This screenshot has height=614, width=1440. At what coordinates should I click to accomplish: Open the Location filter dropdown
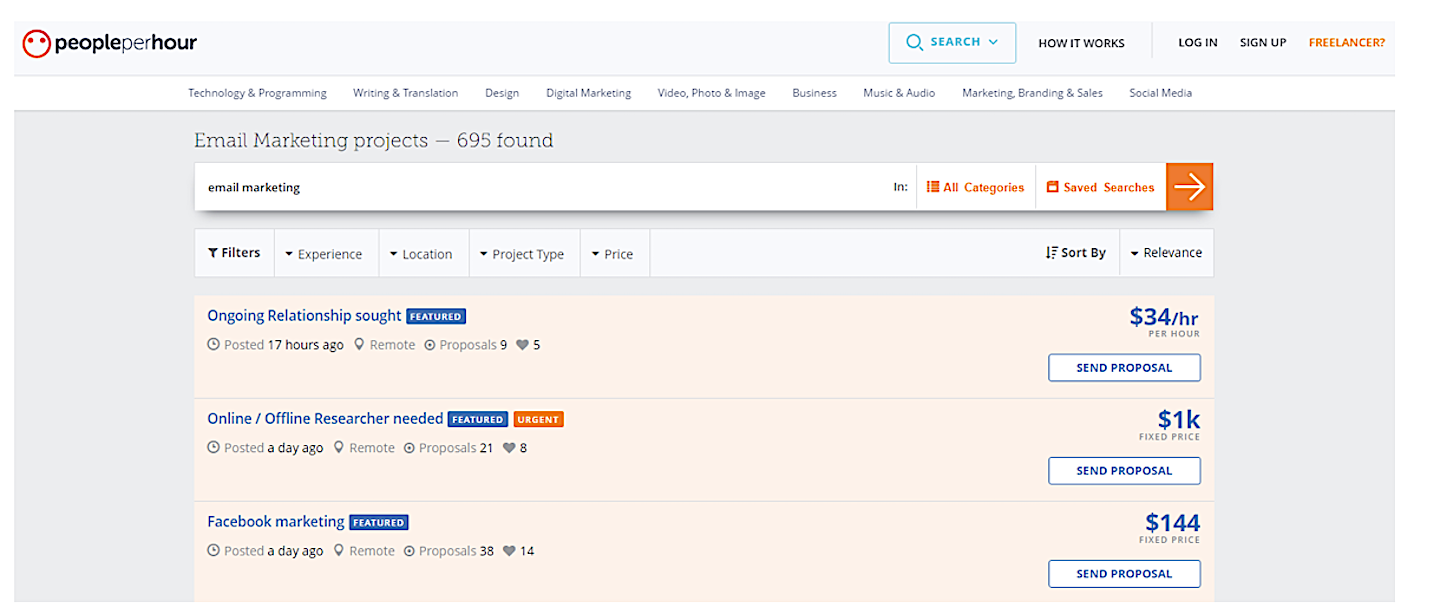[x=421, y=254]
